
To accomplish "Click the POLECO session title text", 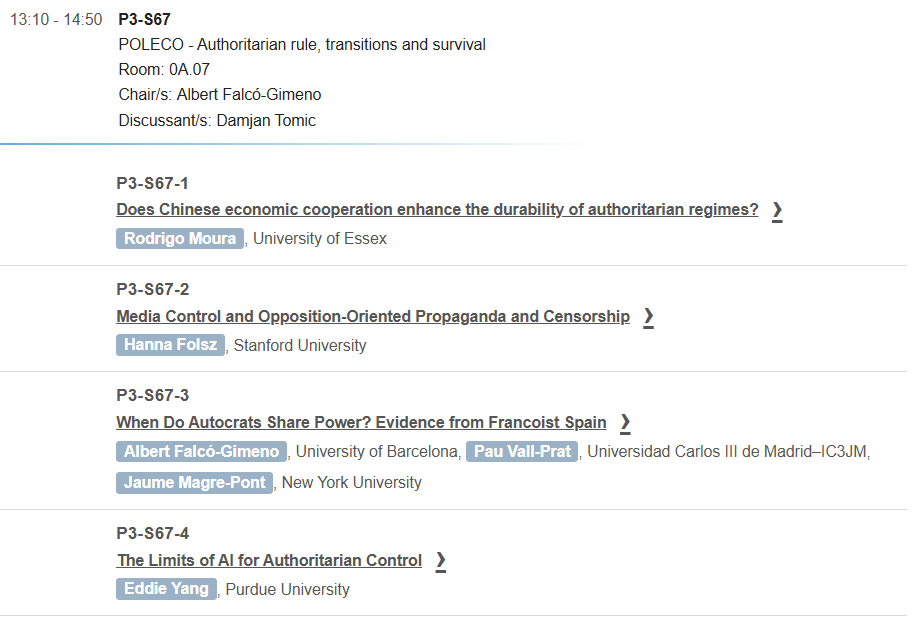I will (x=302, y=45).
